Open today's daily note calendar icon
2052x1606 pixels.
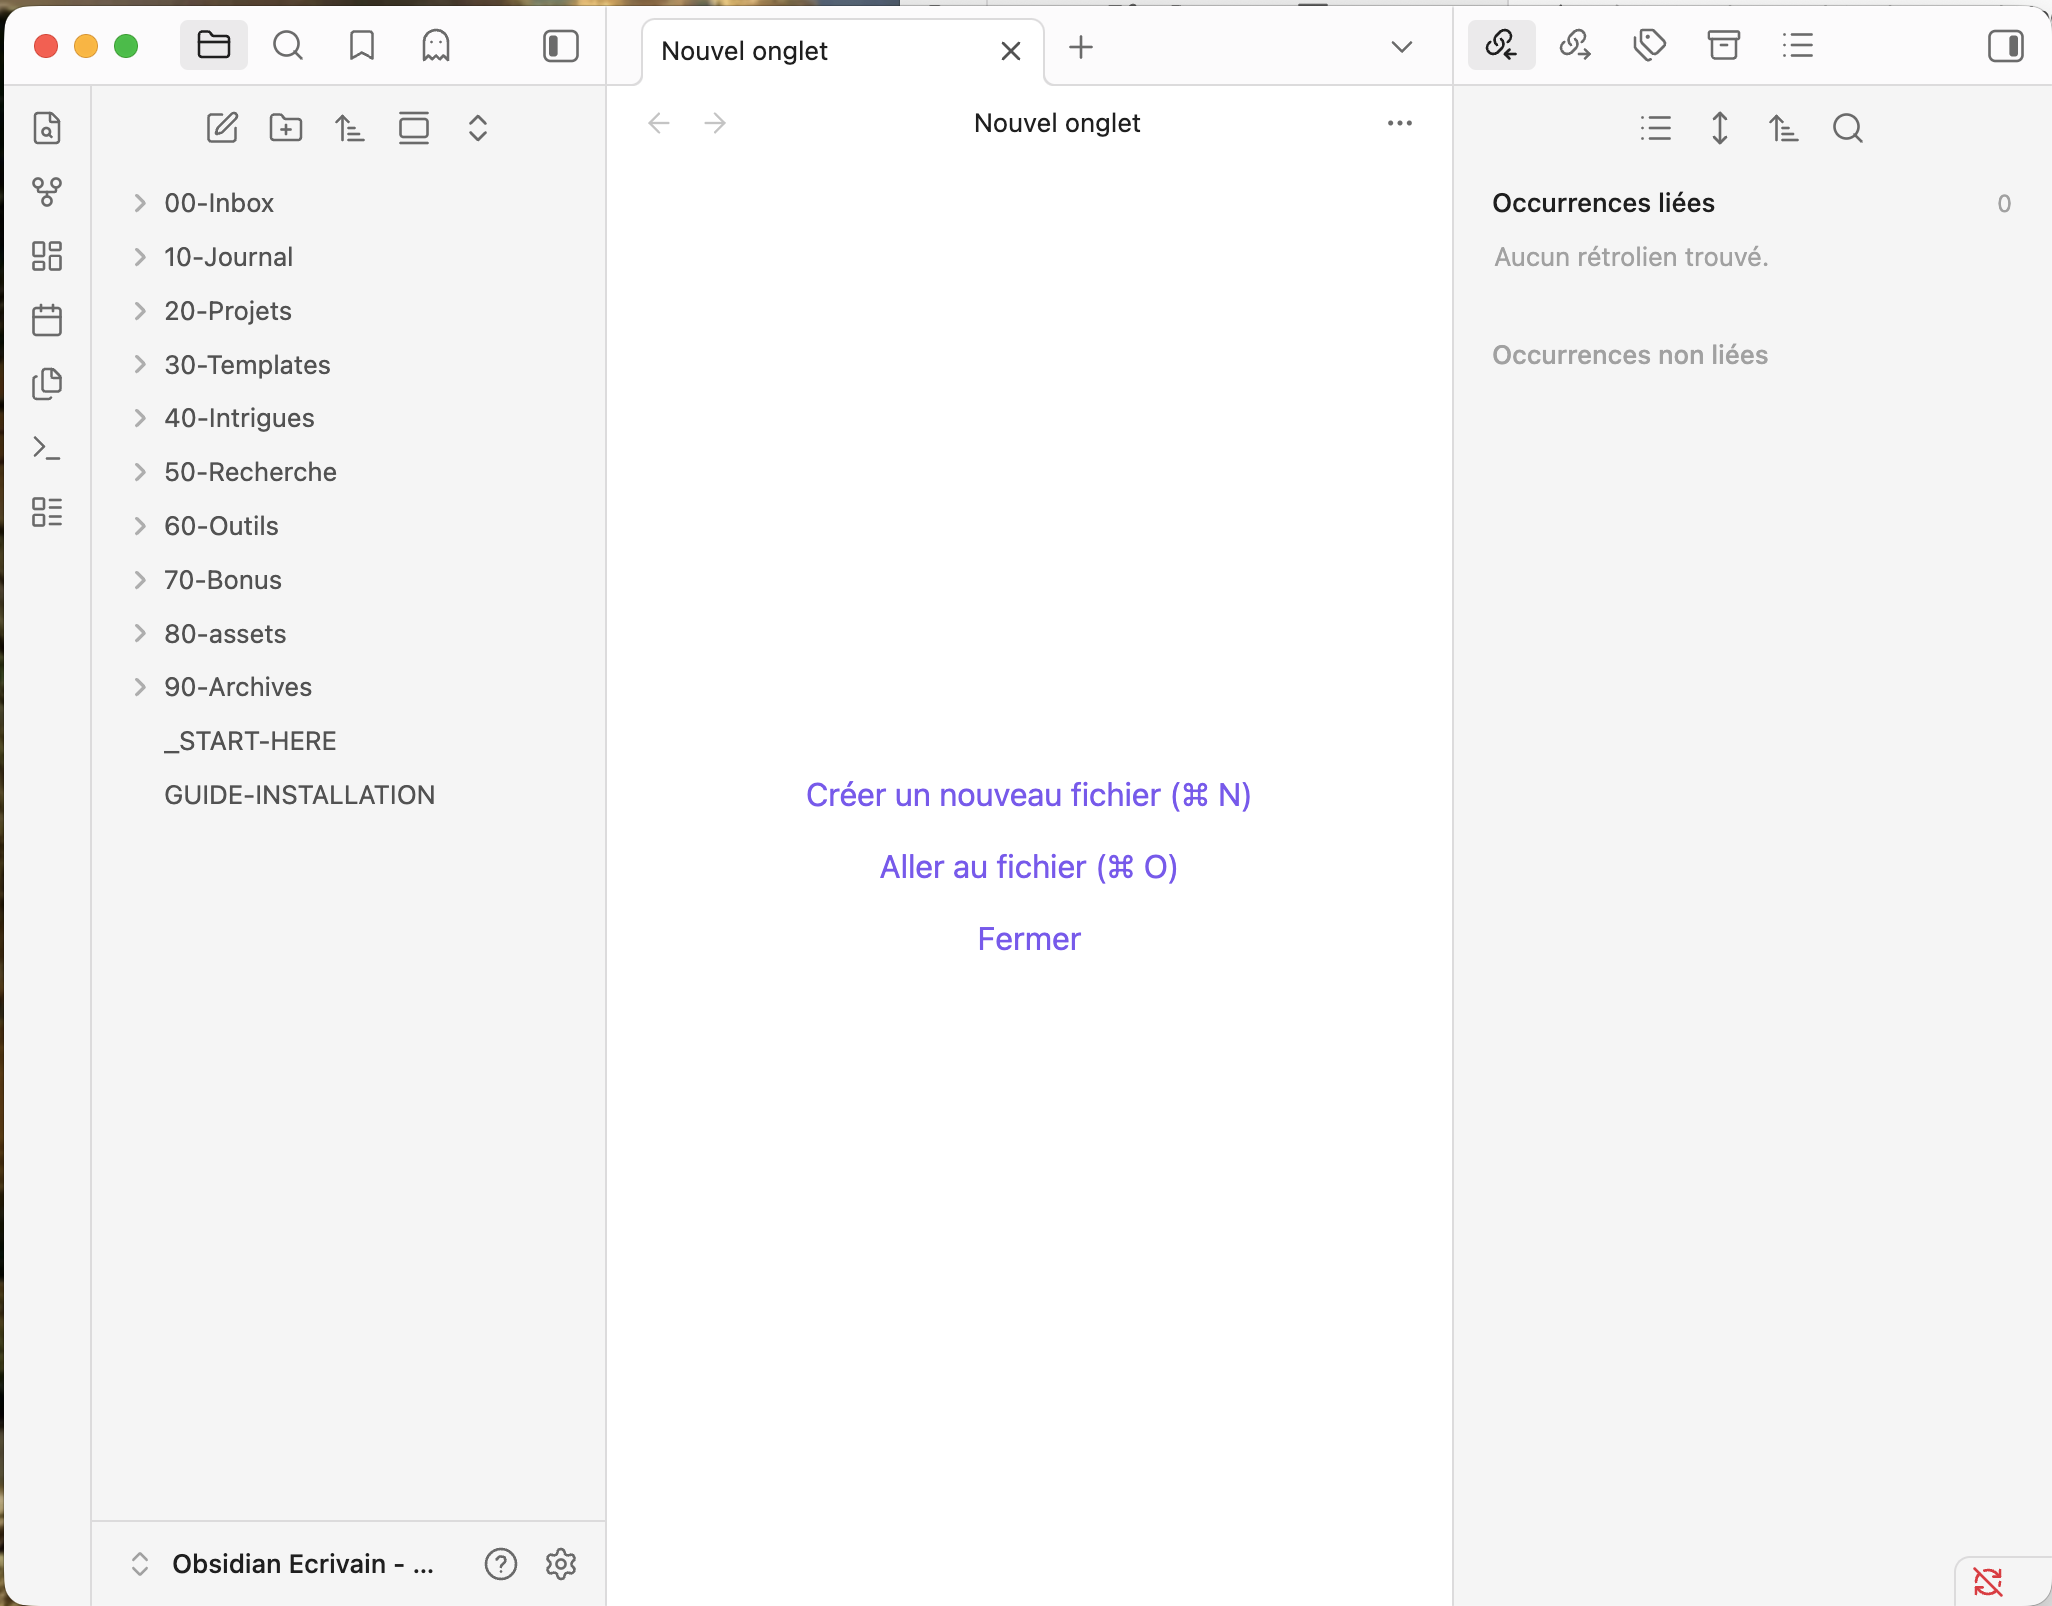click(x=47, y=320)
